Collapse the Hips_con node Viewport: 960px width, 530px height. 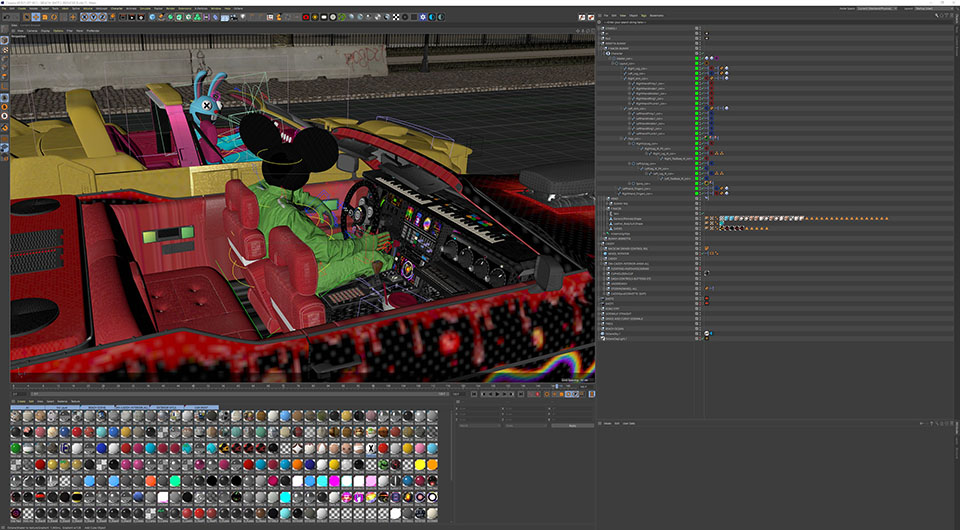pos(621,138)
